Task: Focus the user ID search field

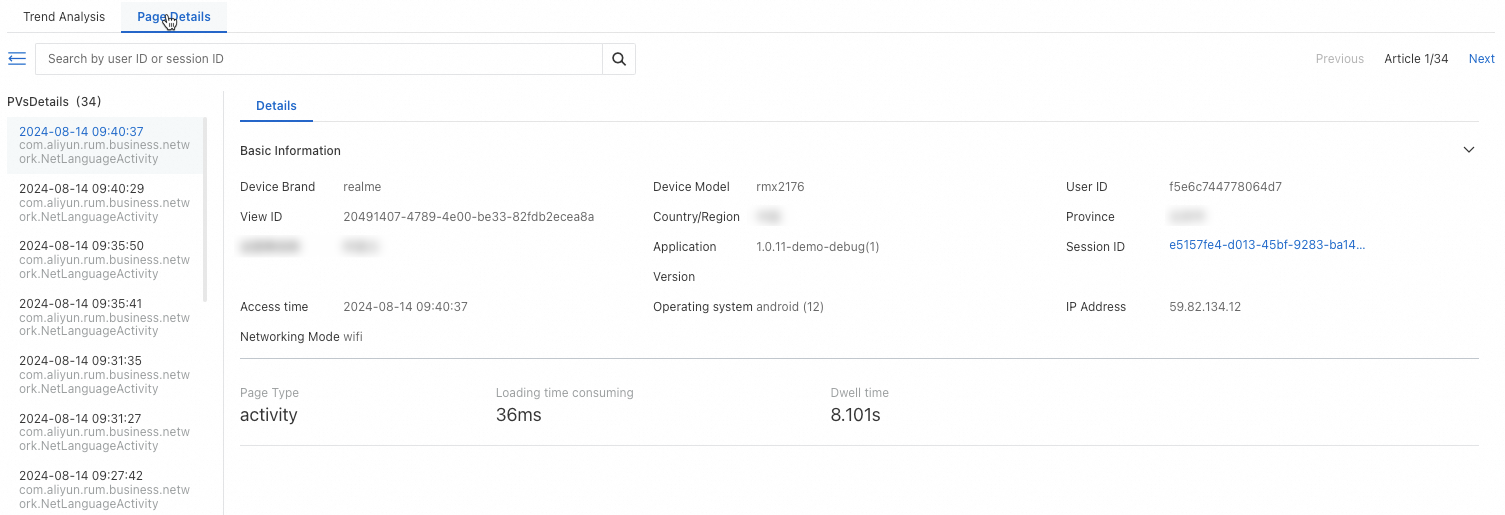Action: (318, 59)
